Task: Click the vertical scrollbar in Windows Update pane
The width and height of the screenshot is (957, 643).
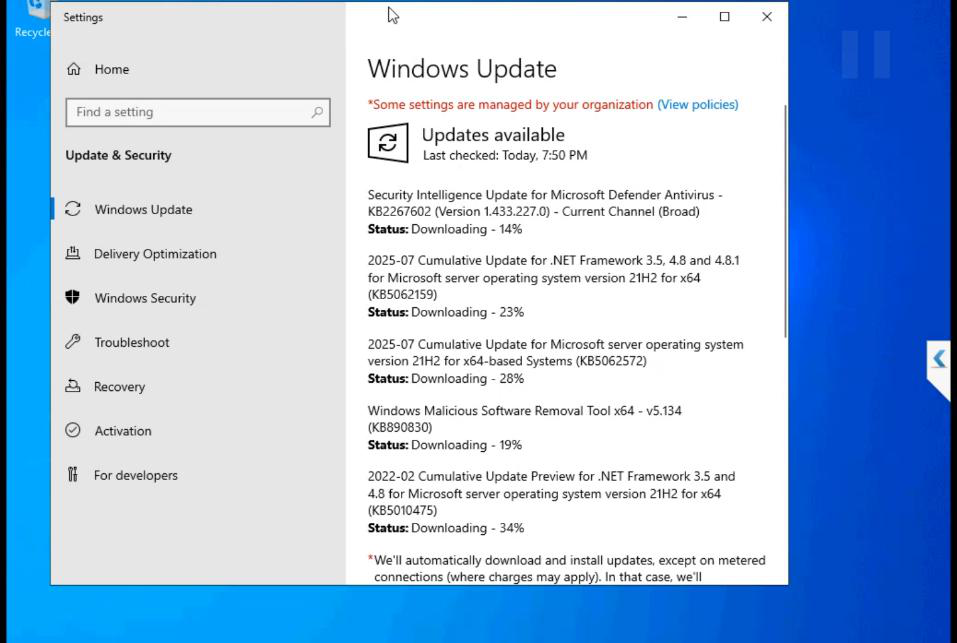Action: [785, 221]
